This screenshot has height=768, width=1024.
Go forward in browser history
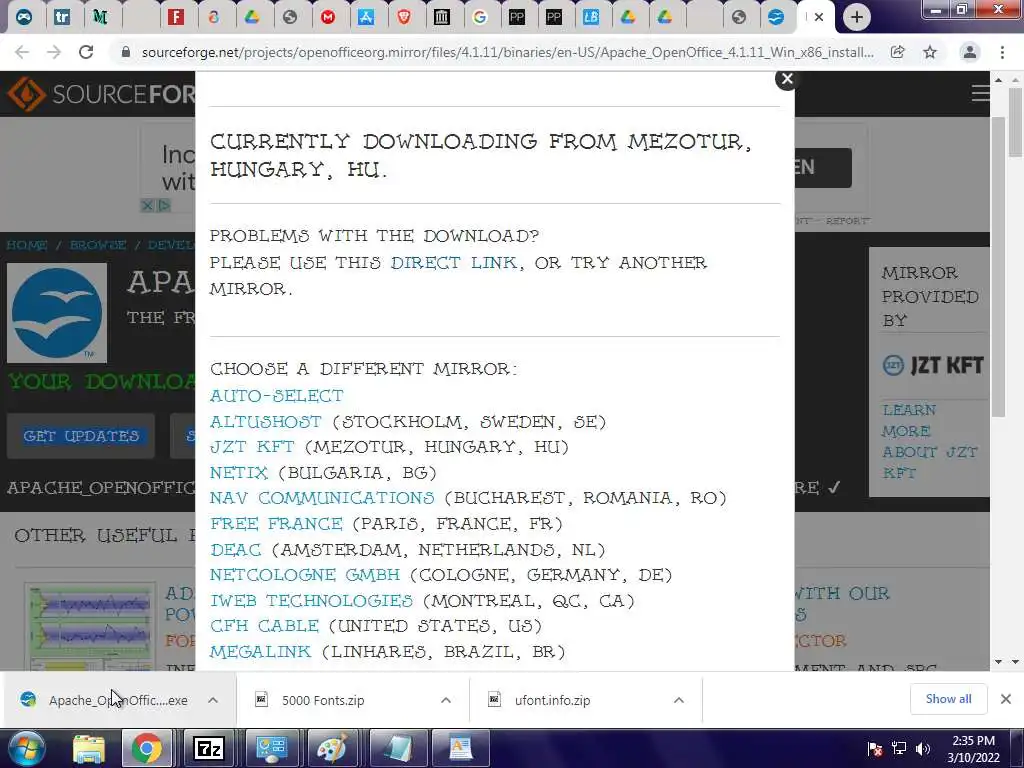click(x=54, y=52)
